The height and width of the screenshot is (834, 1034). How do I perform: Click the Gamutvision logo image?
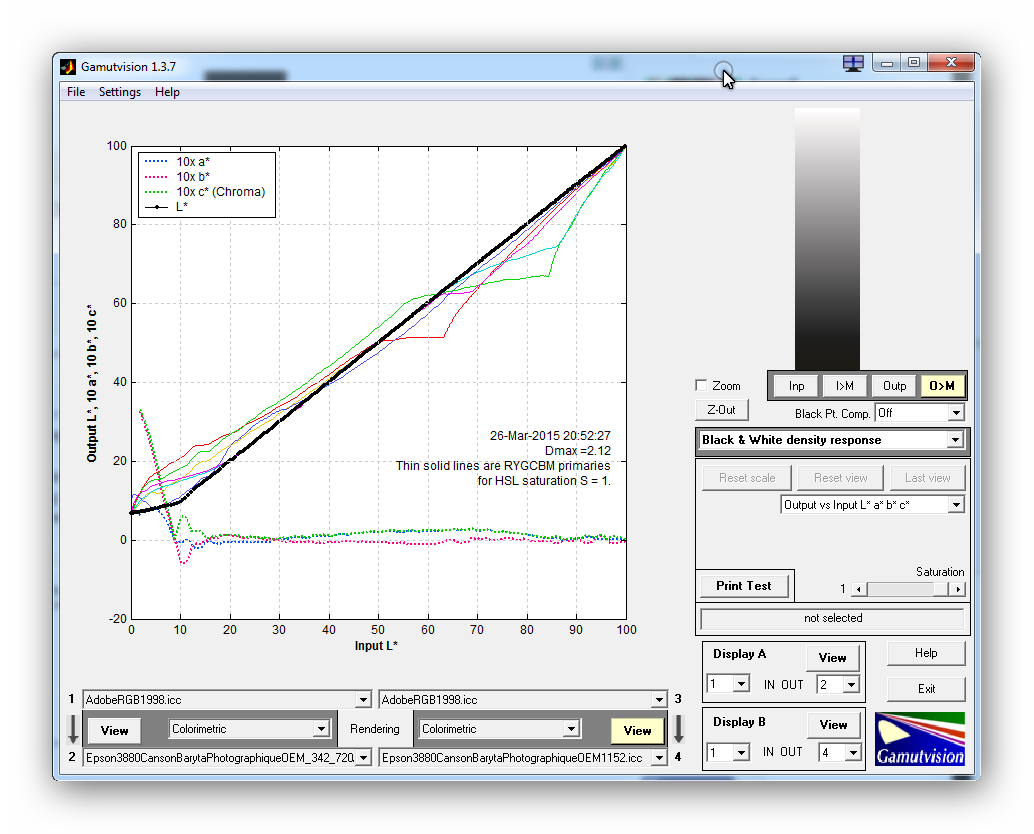click(x=919, y=740)
